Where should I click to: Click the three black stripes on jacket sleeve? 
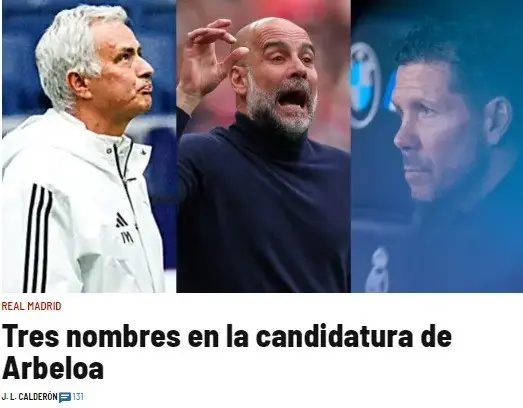[x=37, y=238]
